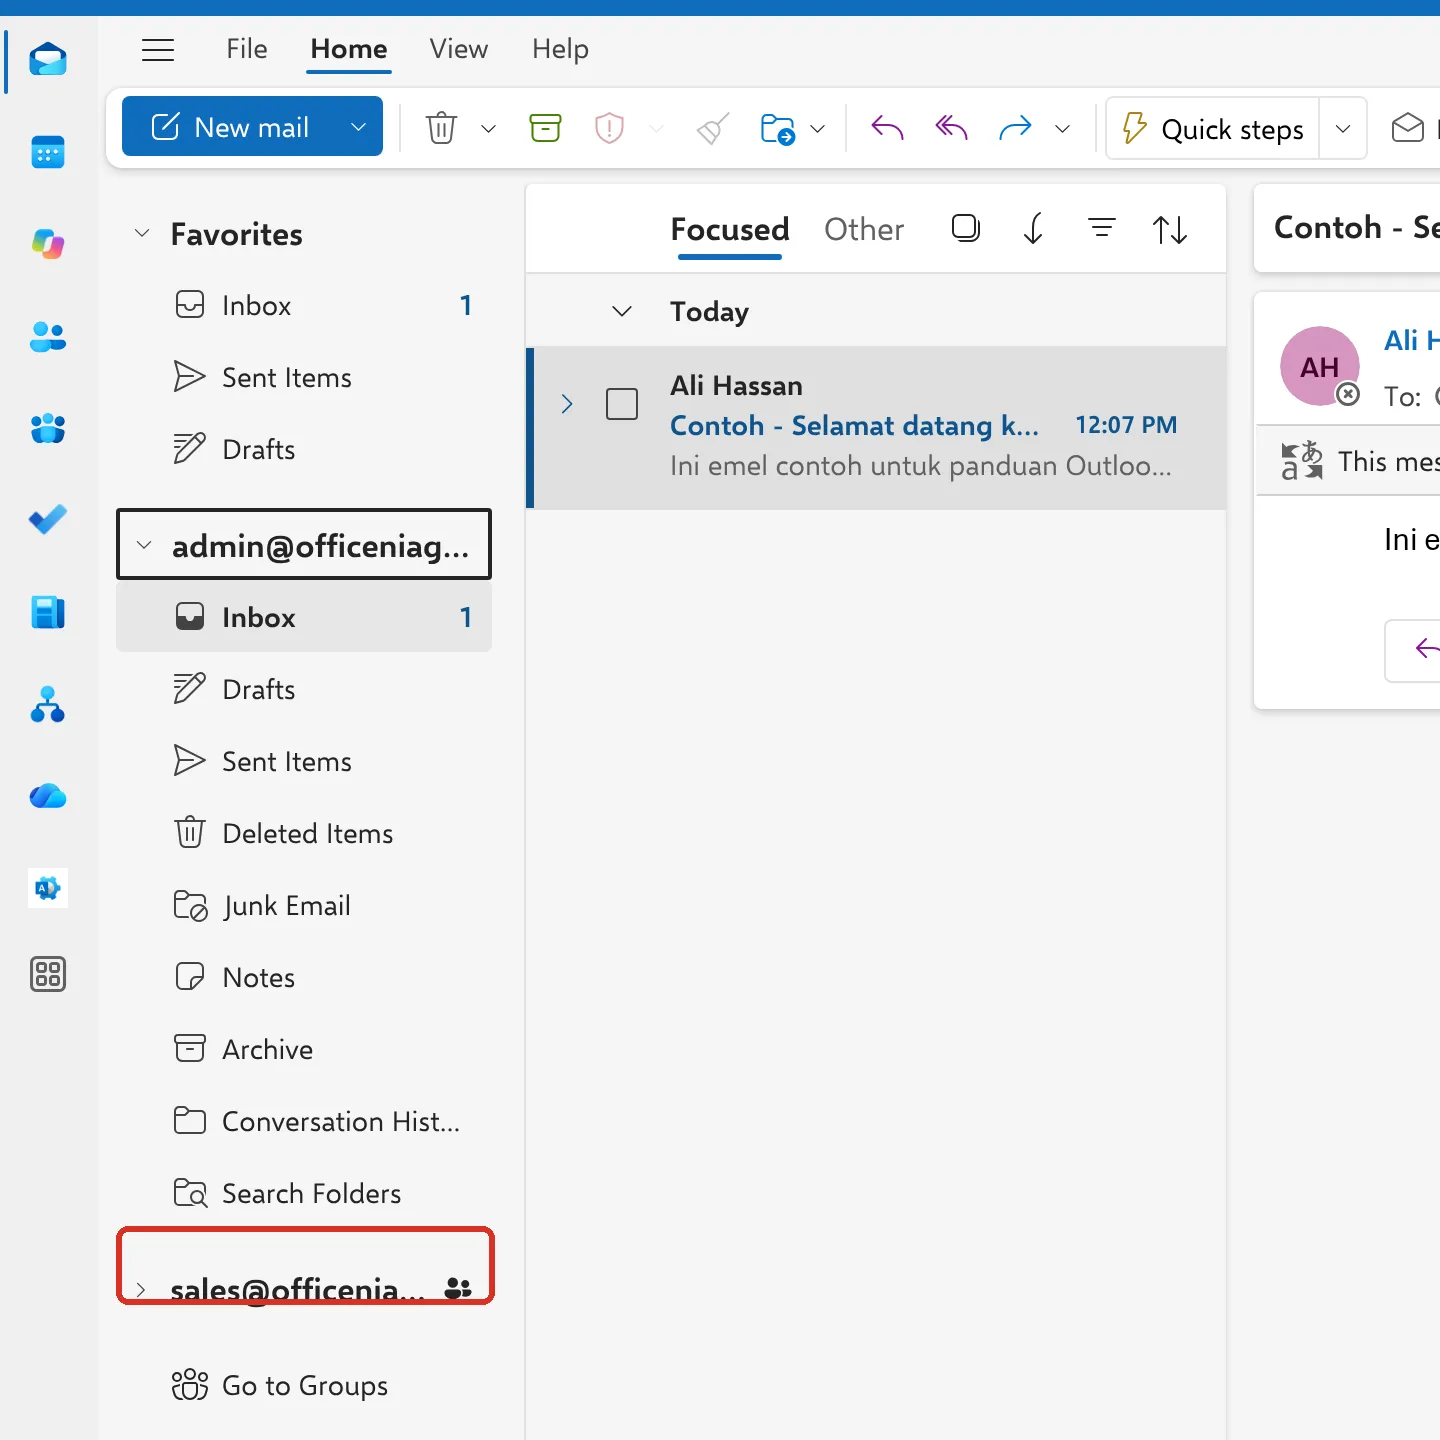Open the Search Folders item
The image size is (1440, 1440).
pyautogui.click(x=304, y=1193)
